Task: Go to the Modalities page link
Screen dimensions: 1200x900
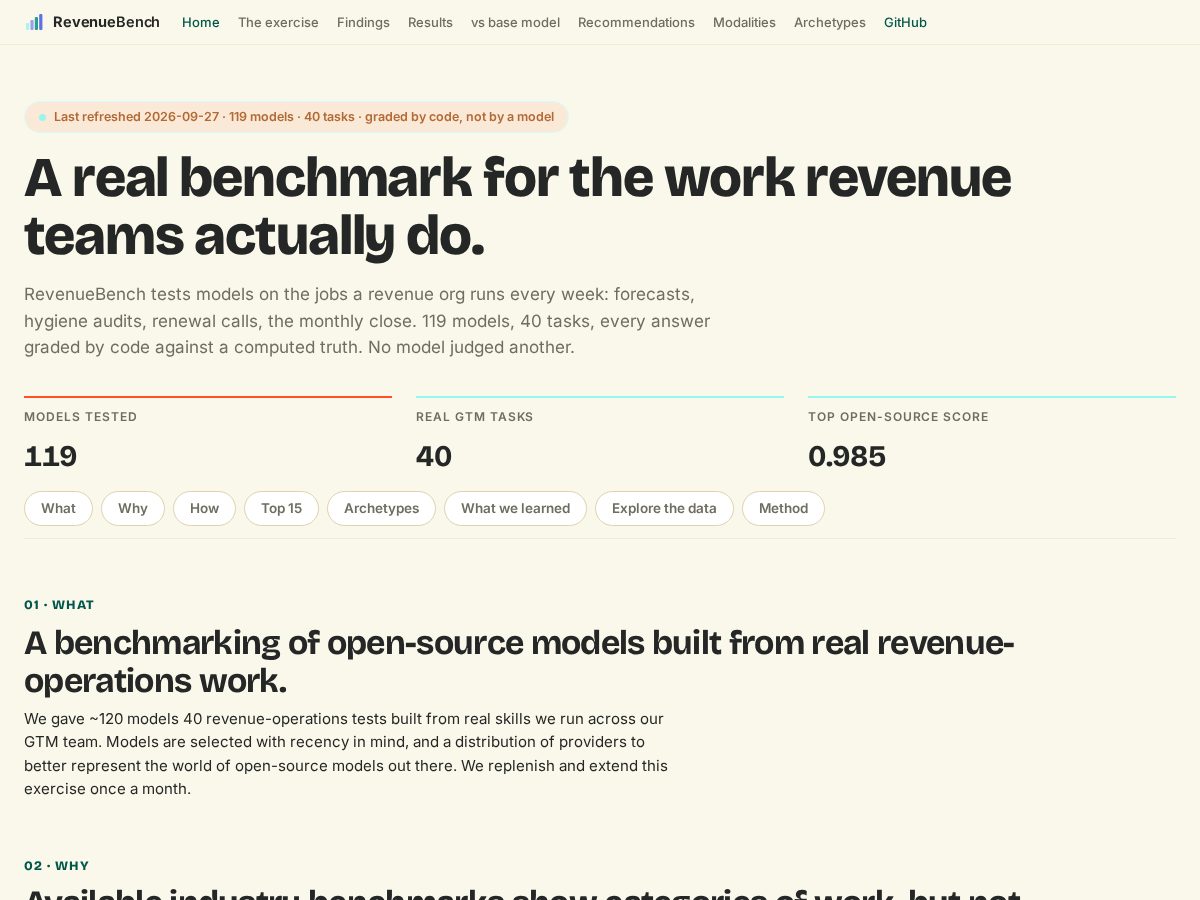Action: (744, 22)
